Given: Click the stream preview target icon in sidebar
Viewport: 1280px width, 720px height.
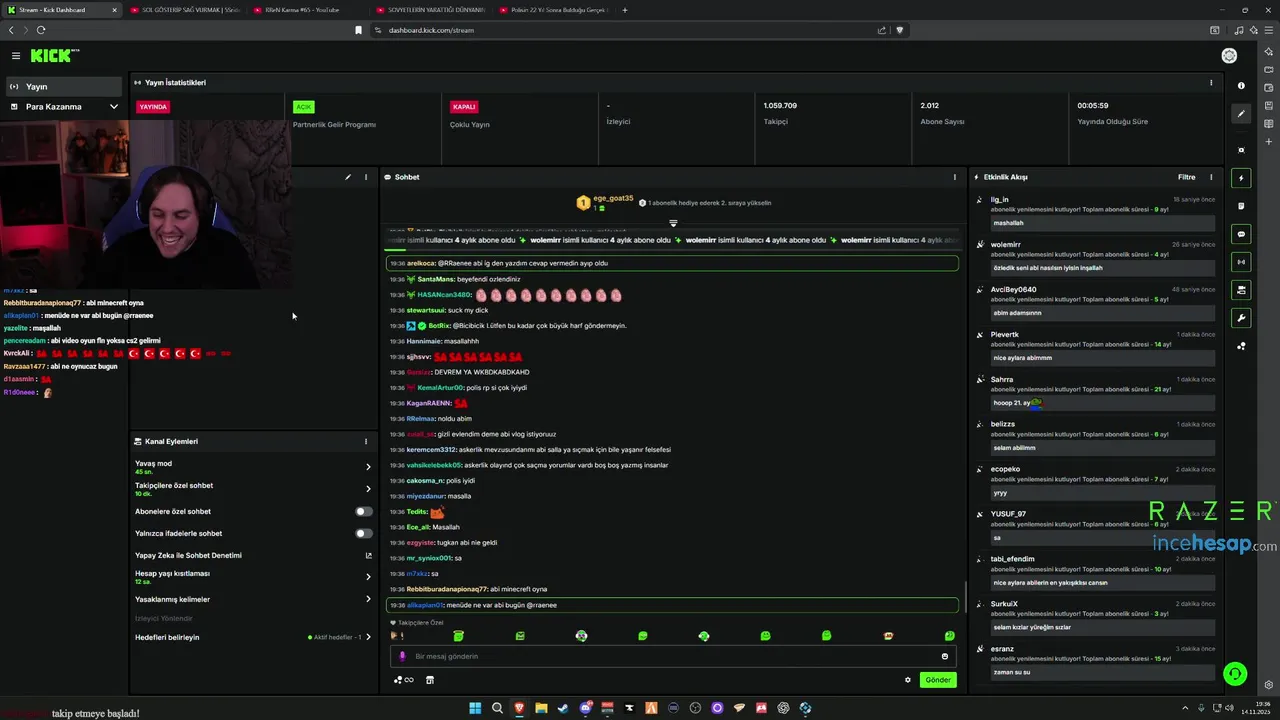Looking at the screenshot, I should pos(1241,150).
